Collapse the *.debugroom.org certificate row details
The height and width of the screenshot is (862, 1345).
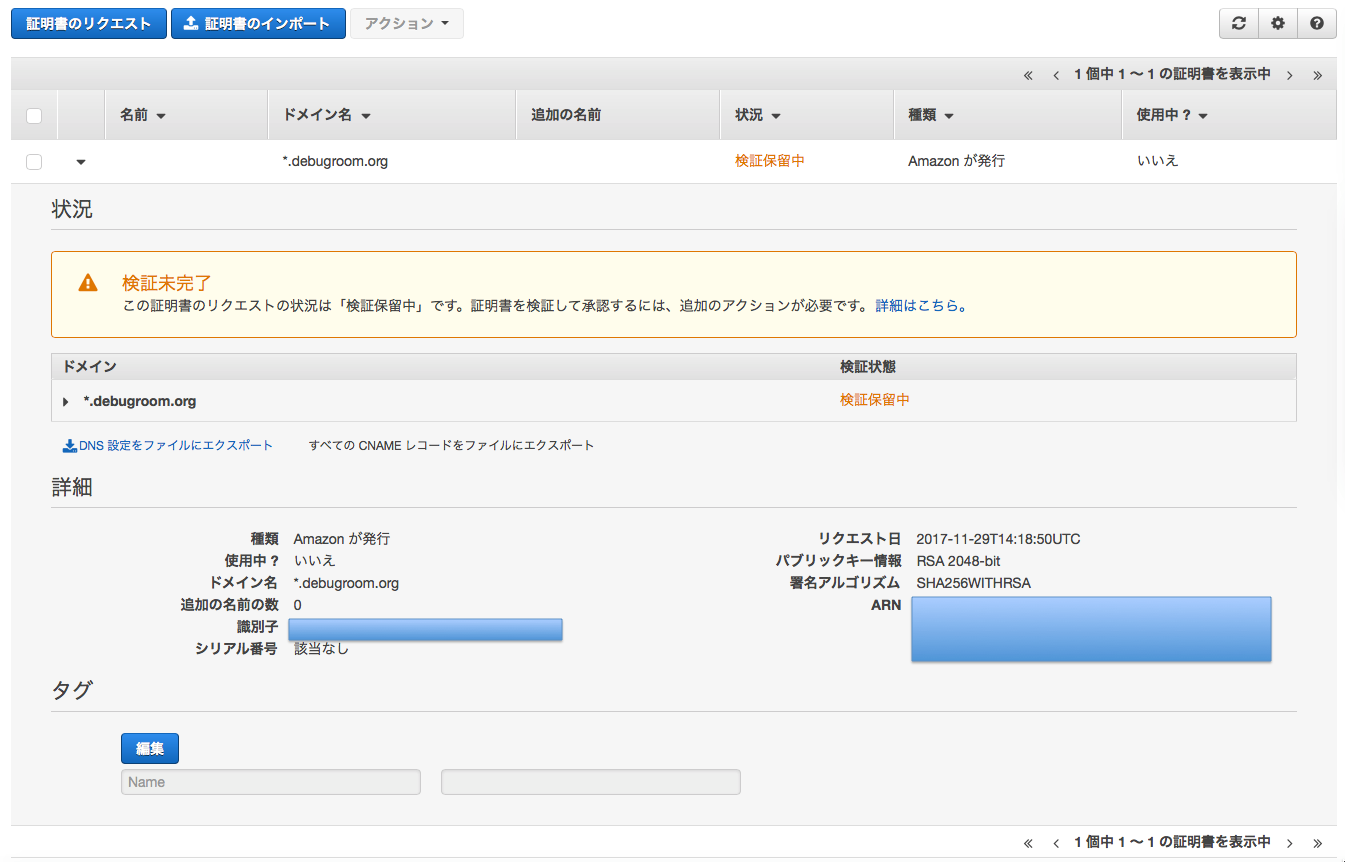point(81,162)
